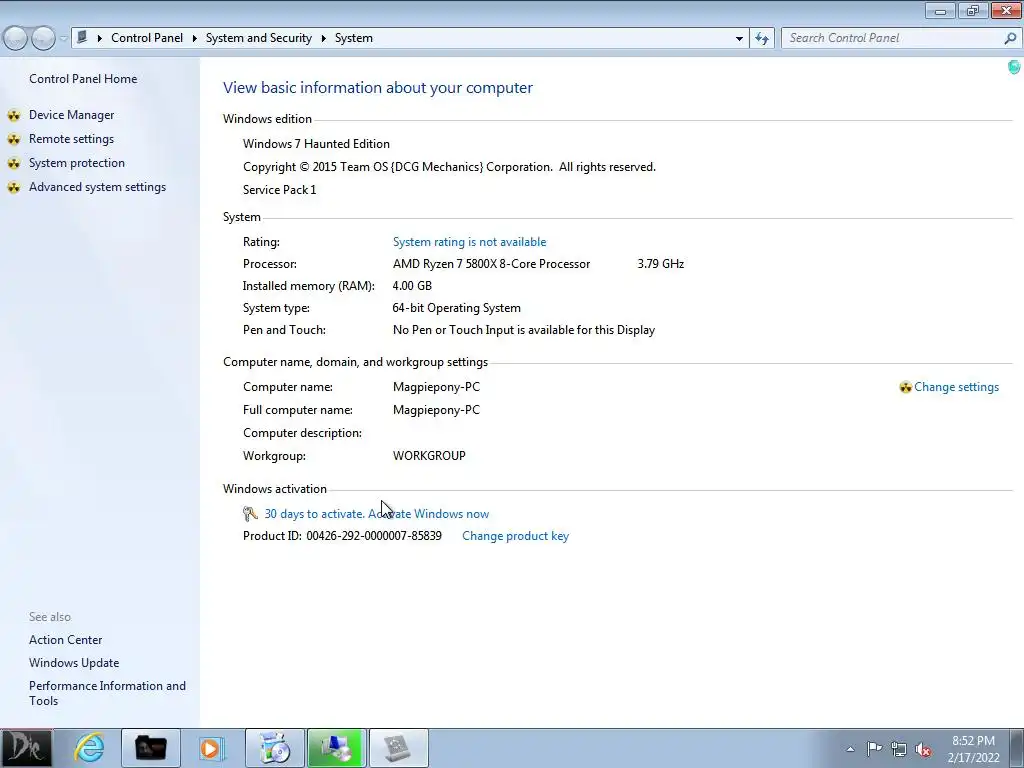Click the computer icon in address bar

click(82, 37)
